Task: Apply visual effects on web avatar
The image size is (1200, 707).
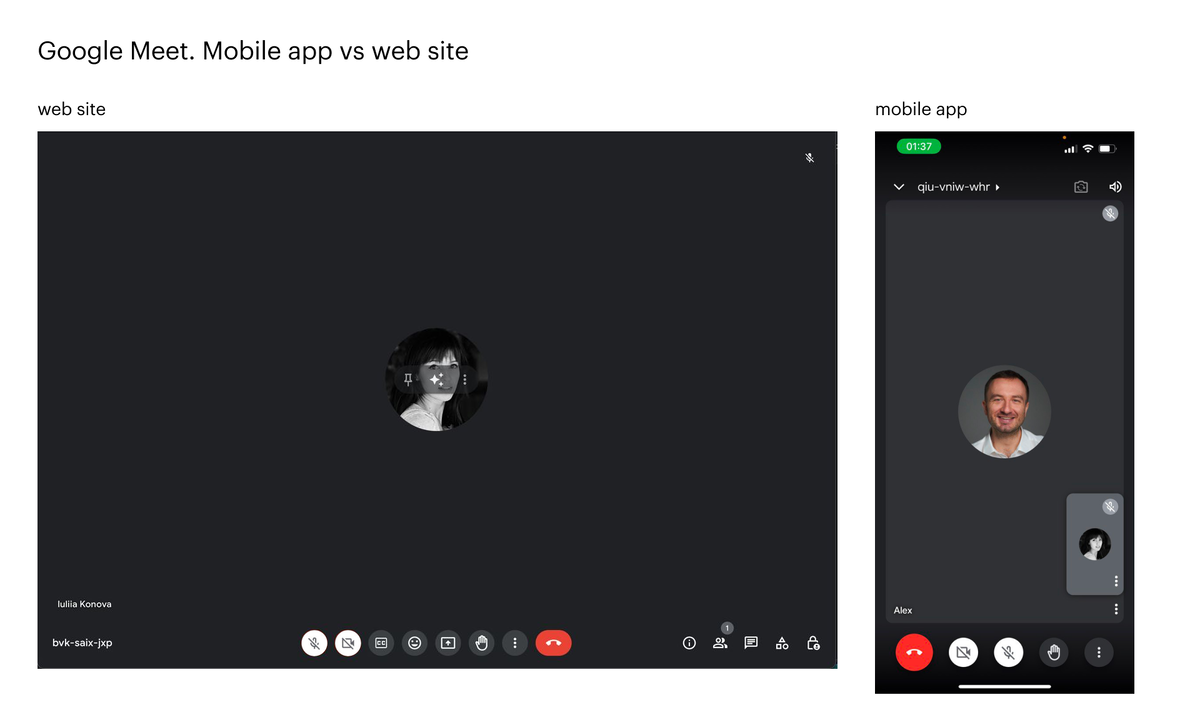Action: pyautogui.click(x=436, y=380)
